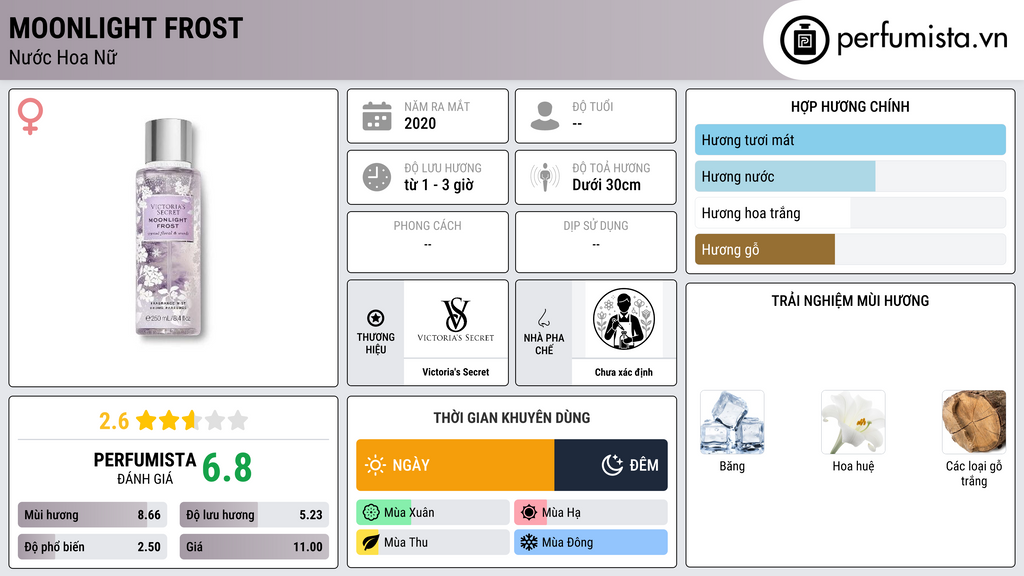Click the Chưa xác định perfumer label

pos(624,372)
